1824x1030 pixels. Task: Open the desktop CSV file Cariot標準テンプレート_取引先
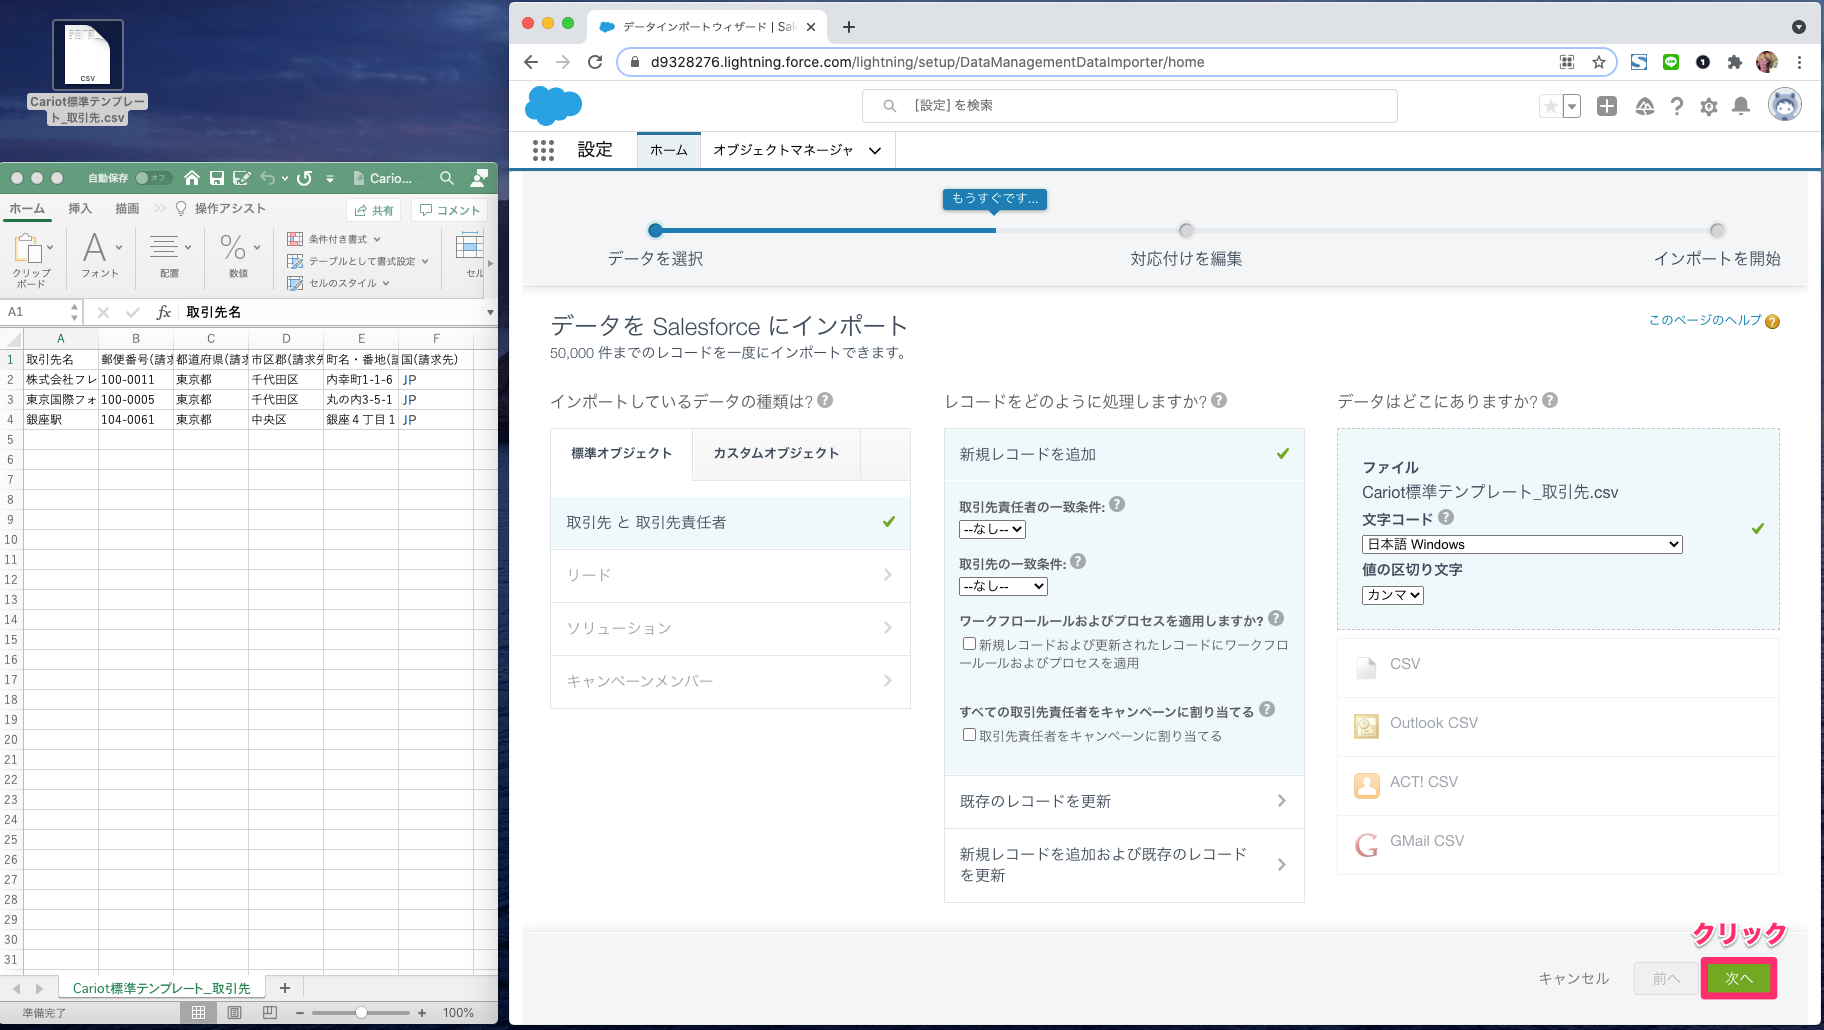click(88, 72)
